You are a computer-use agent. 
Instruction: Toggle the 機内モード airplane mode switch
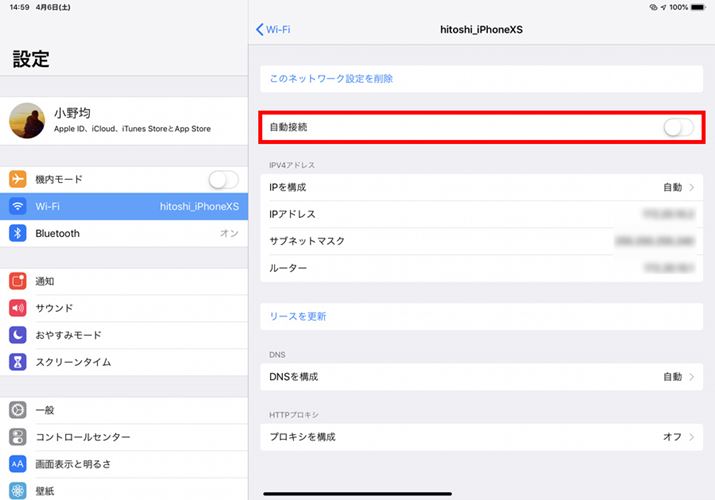click(x=223, y=179)
